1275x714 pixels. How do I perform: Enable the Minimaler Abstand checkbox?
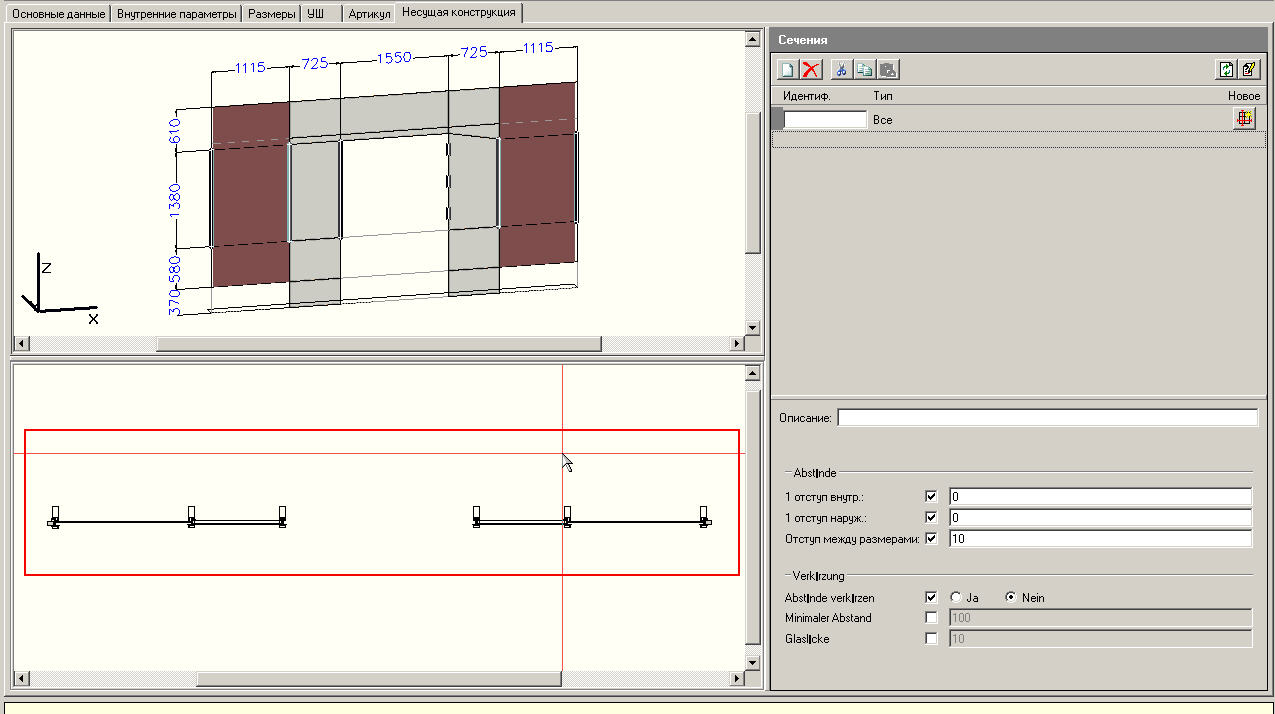932,617
